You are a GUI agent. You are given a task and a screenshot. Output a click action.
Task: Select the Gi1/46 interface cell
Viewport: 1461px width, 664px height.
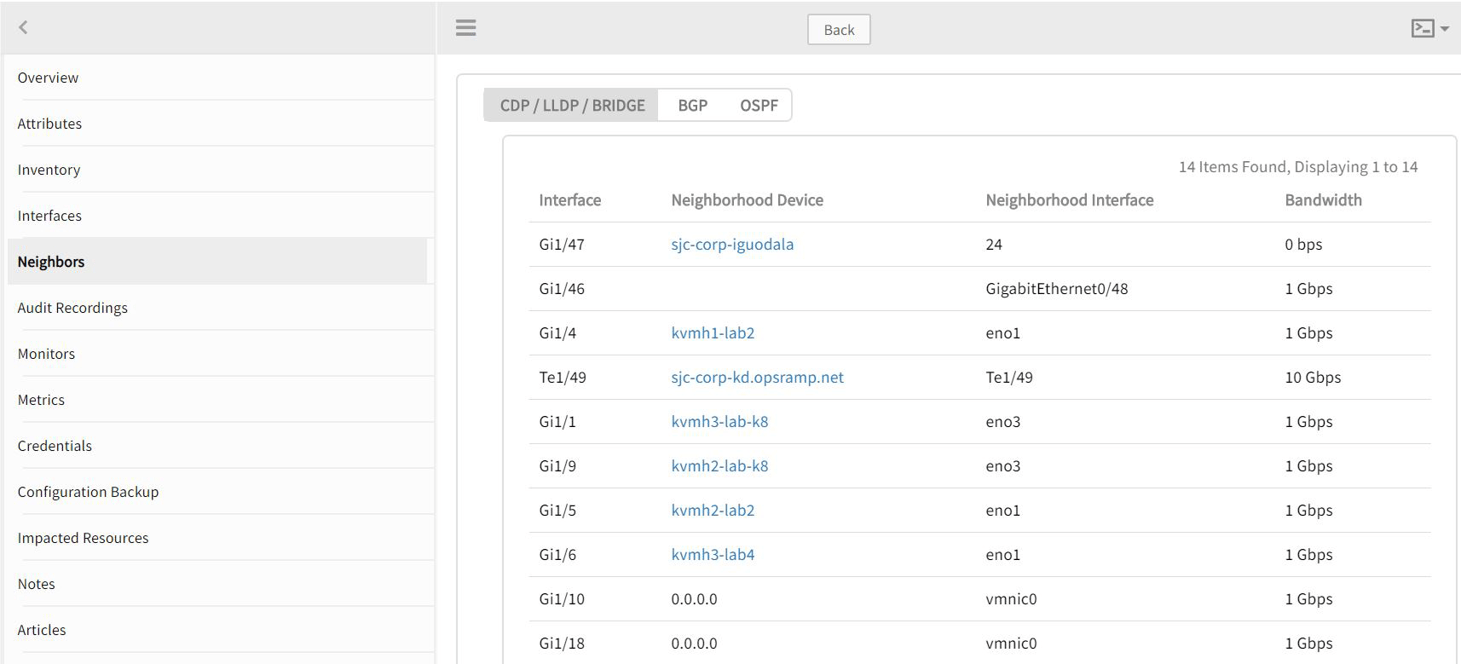[562, 289]
